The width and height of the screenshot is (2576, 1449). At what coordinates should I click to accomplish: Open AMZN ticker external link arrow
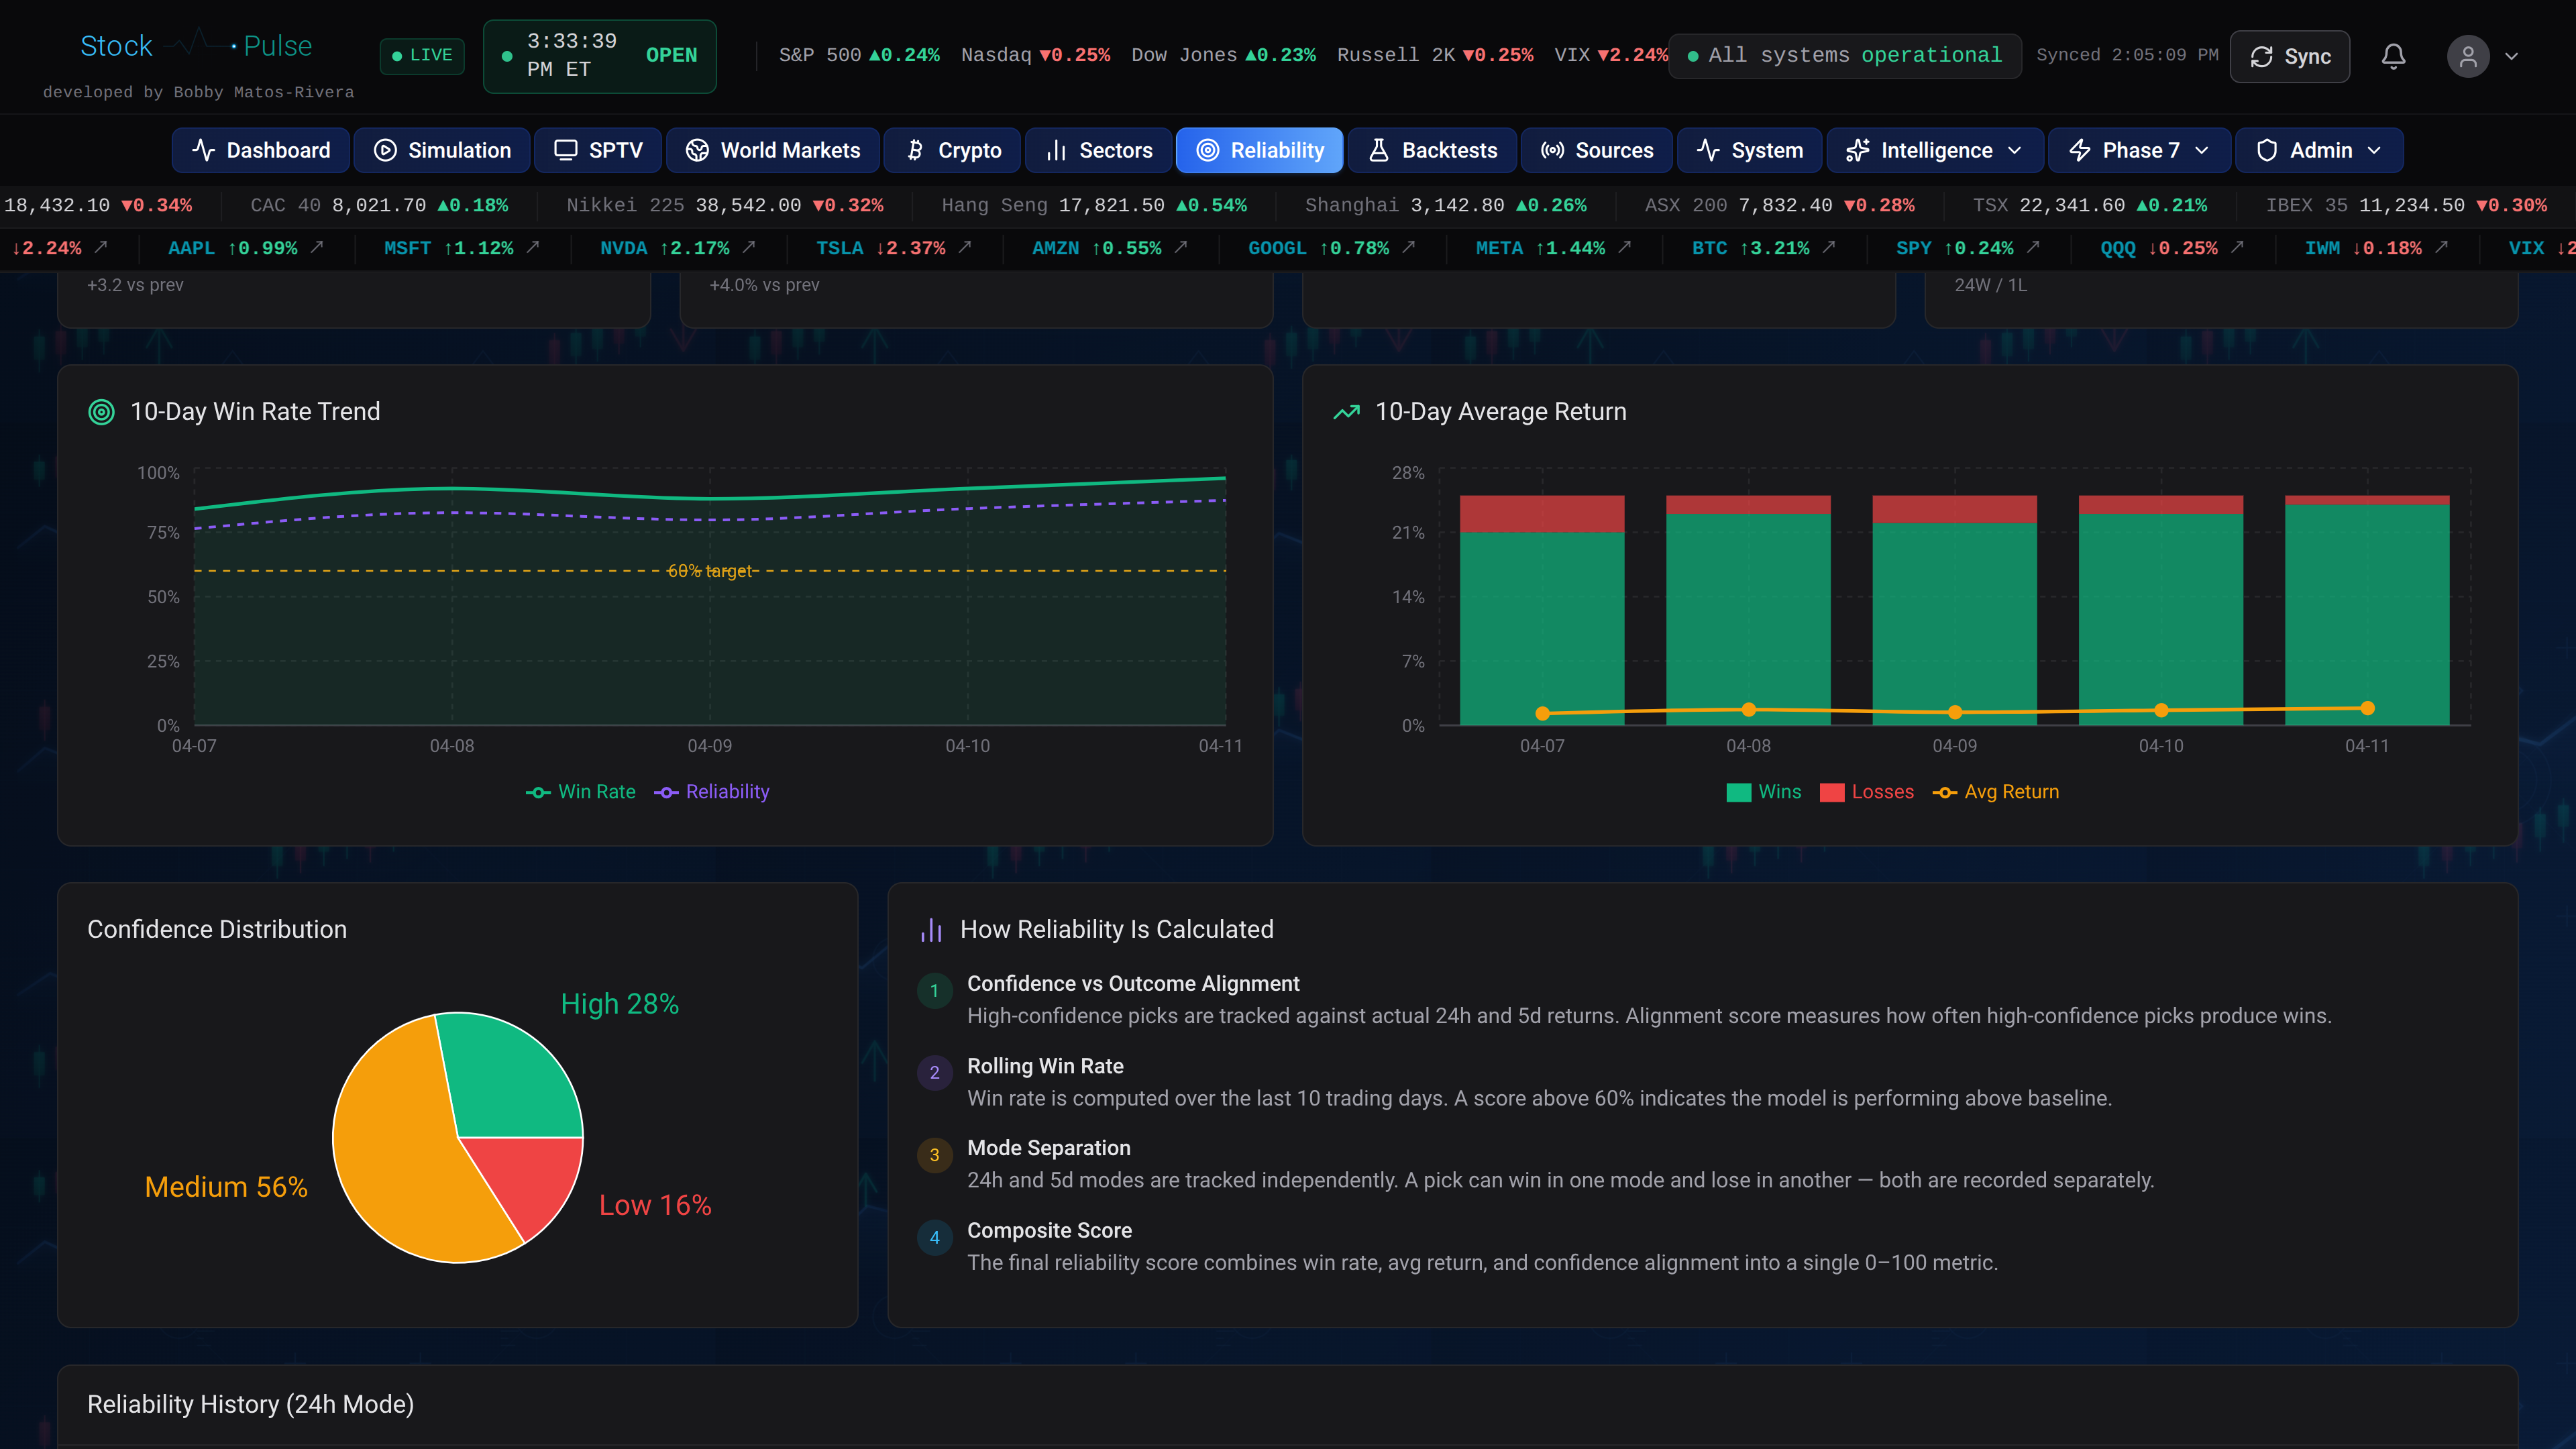coord(1181,247)
